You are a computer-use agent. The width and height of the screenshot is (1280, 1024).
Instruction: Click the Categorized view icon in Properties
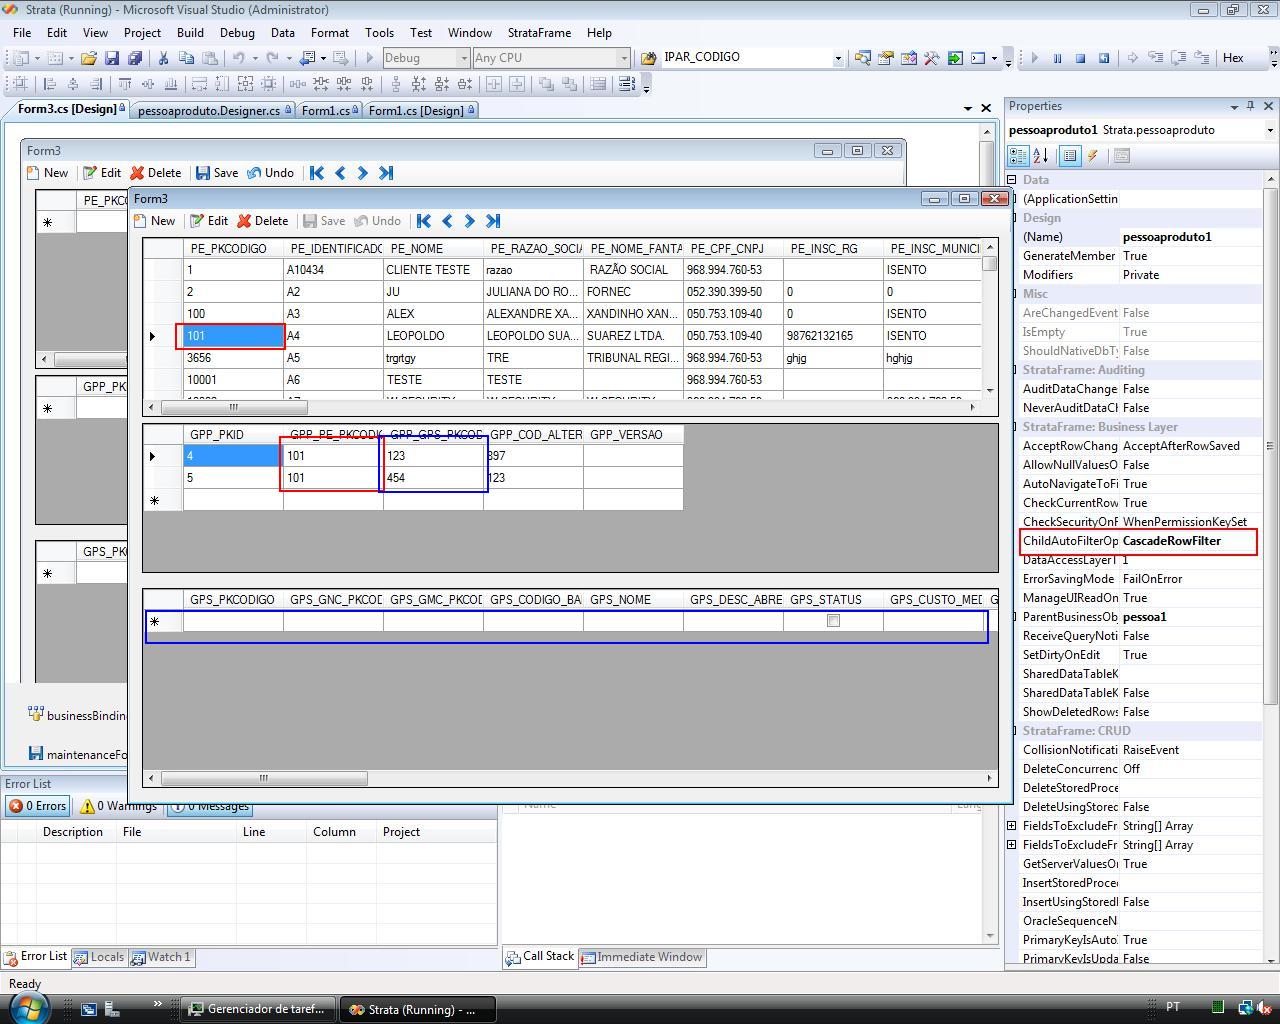1018,156
